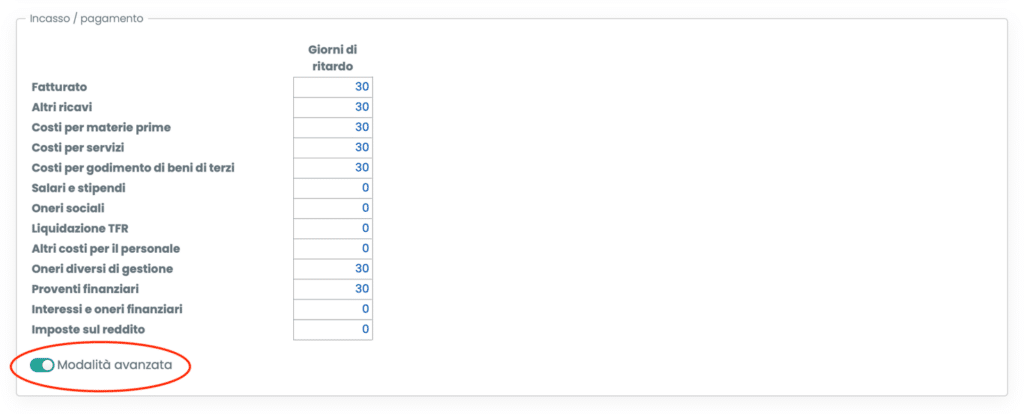
Task: Click Altri costi per il personale field
Action: pos(332,248)
